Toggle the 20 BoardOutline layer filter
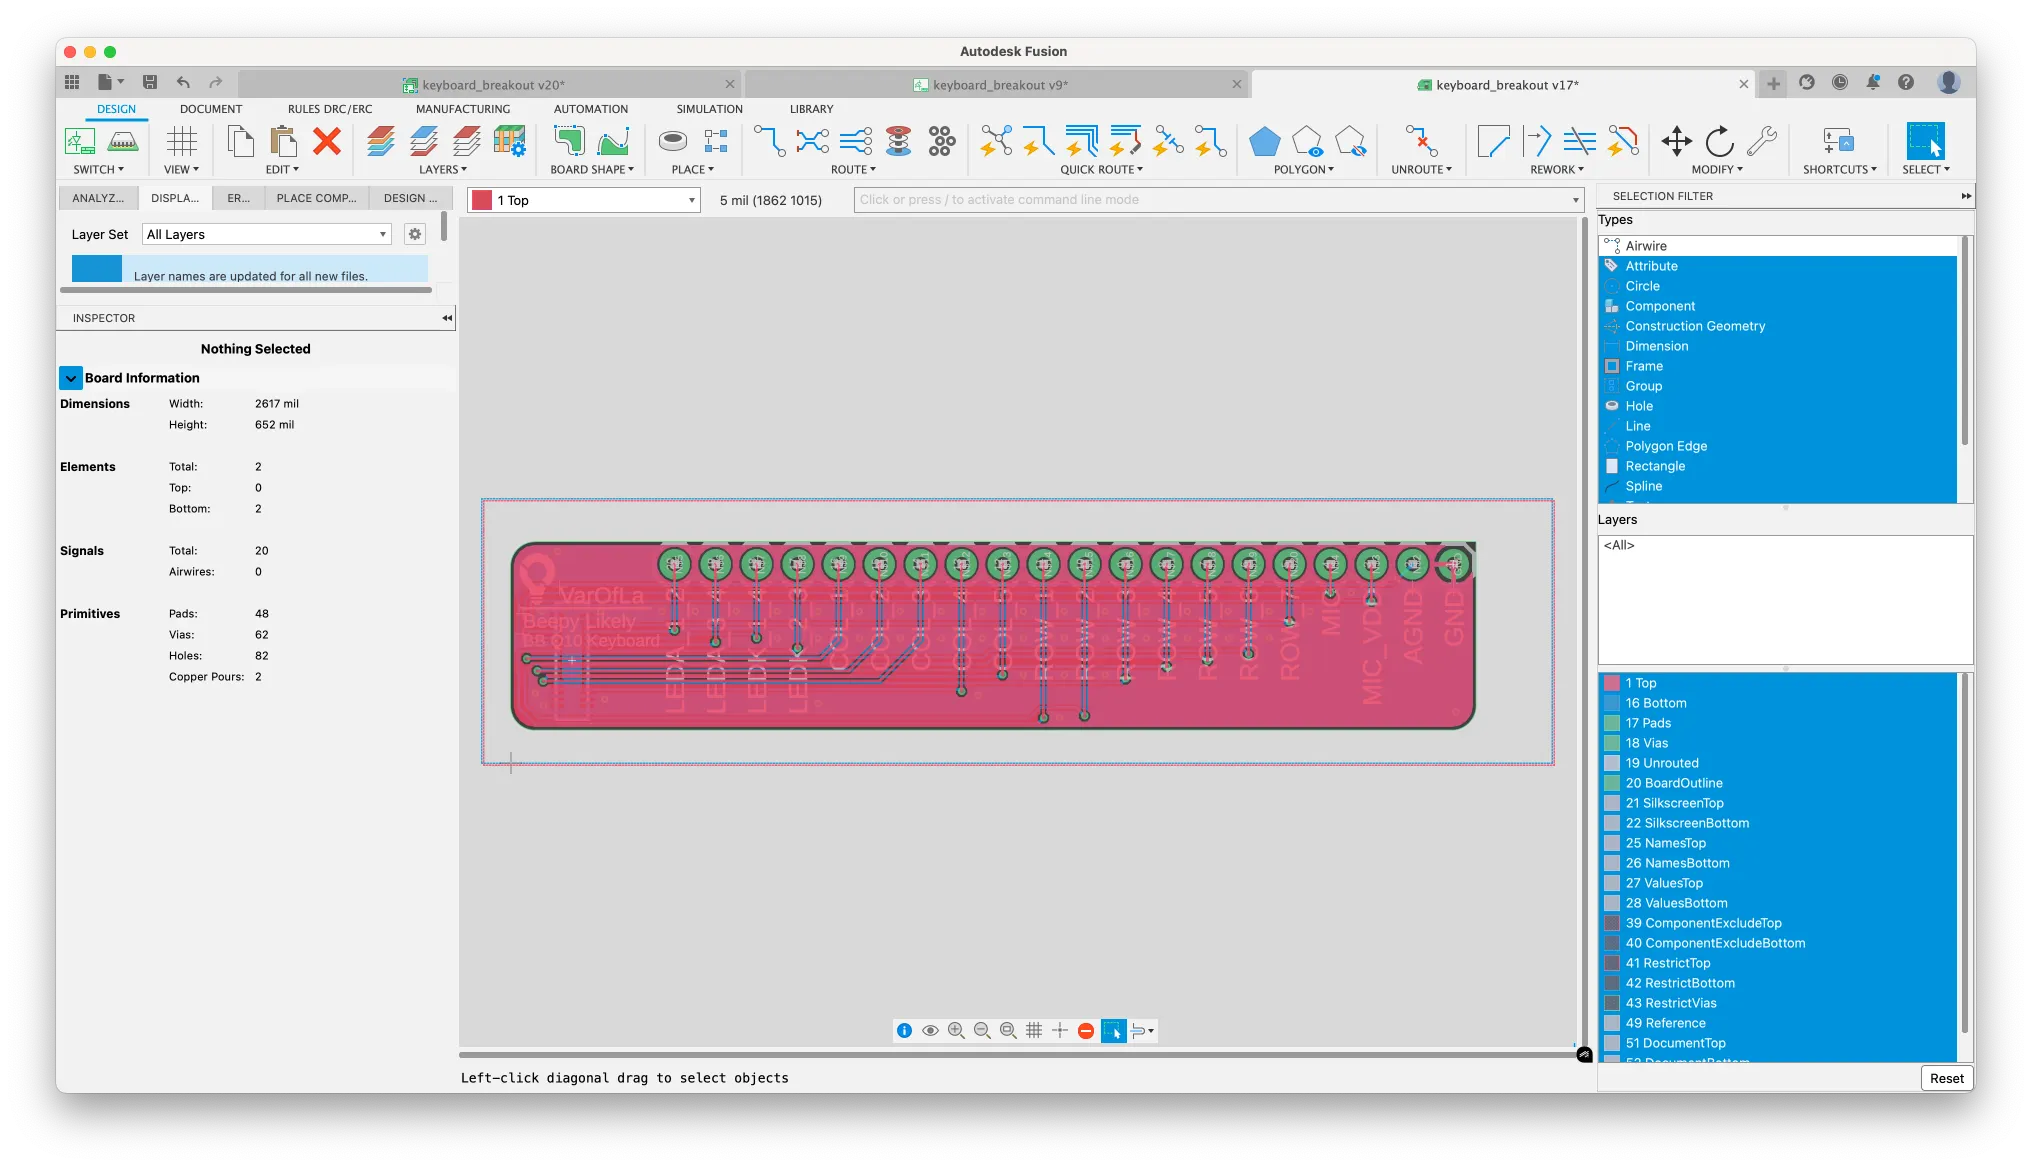Screen dimensions: 2032x1167 [1673, 783]
